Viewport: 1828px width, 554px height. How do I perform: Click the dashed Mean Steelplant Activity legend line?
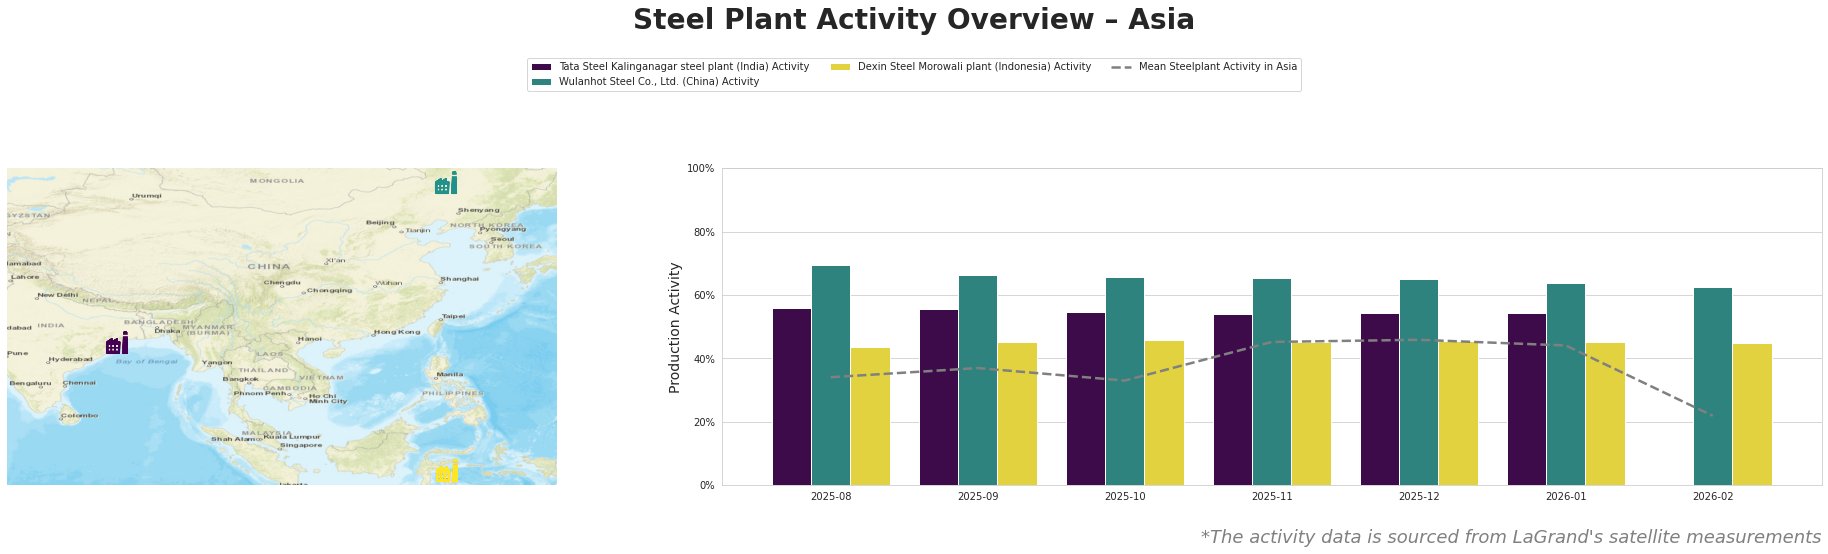pos(1120,67)
